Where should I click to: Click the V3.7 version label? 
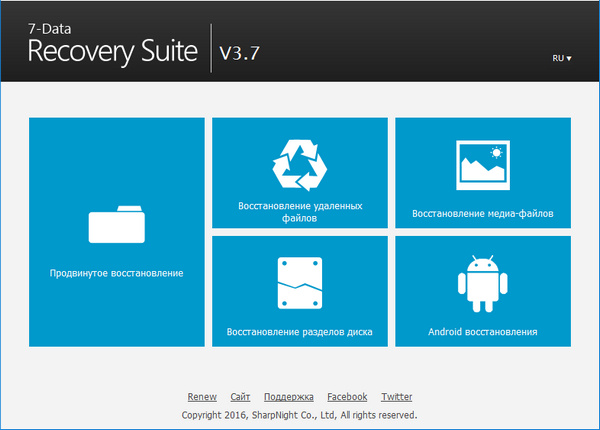click(x=240, y=53)
